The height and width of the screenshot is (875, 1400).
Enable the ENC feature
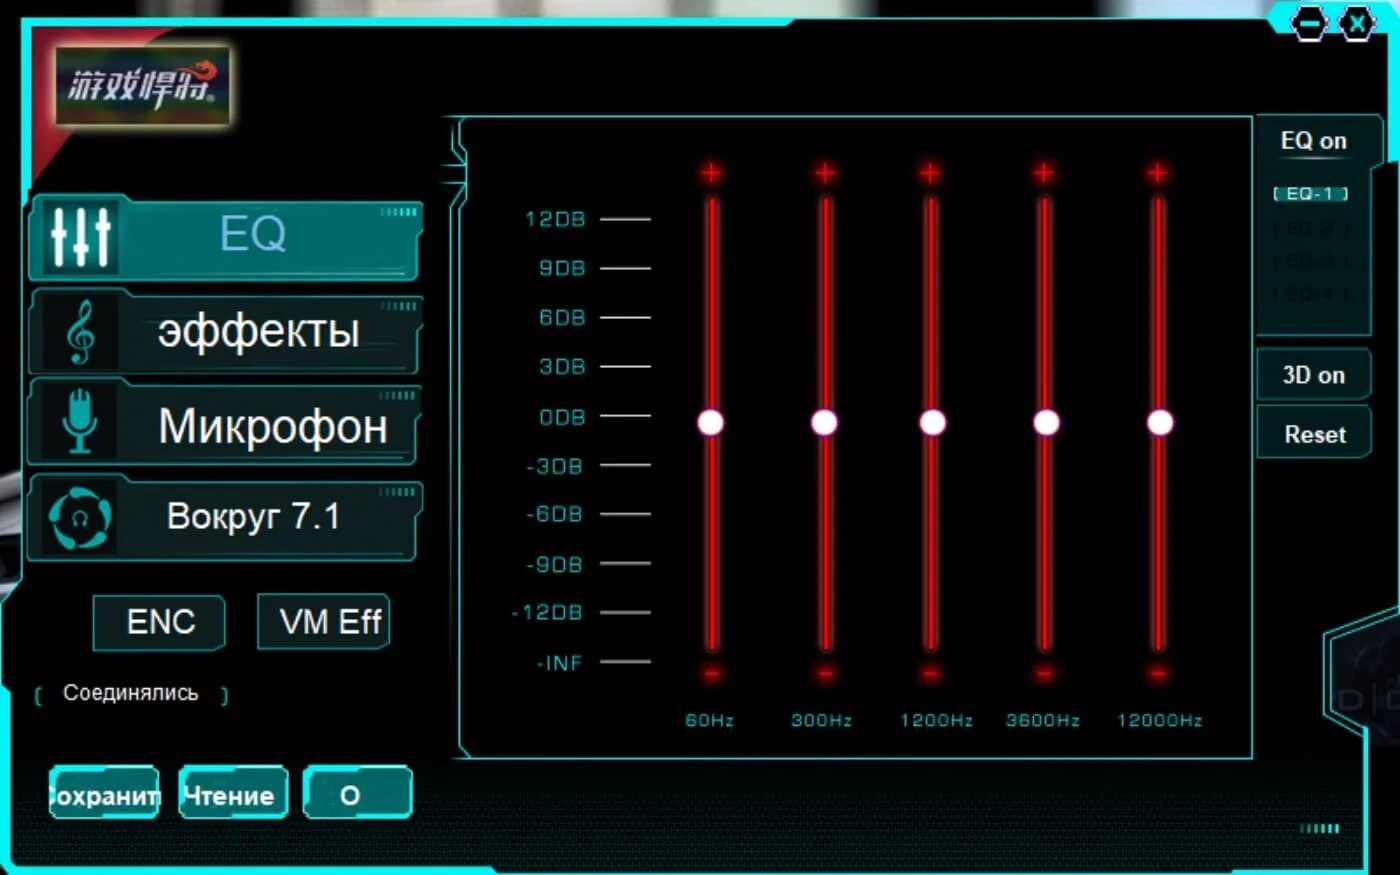pyautogui.click(x=159, y=622)
